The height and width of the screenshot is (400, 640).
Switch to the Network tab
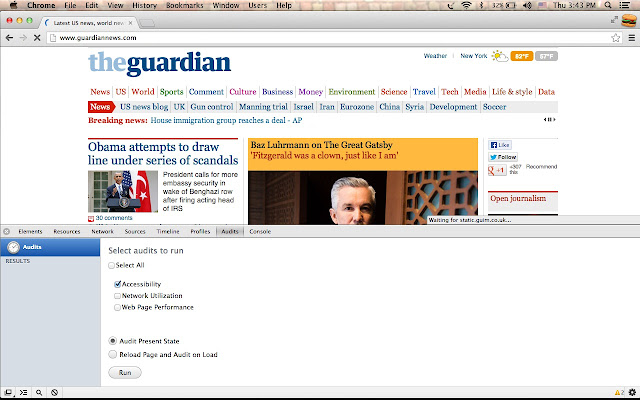[102, 231]
